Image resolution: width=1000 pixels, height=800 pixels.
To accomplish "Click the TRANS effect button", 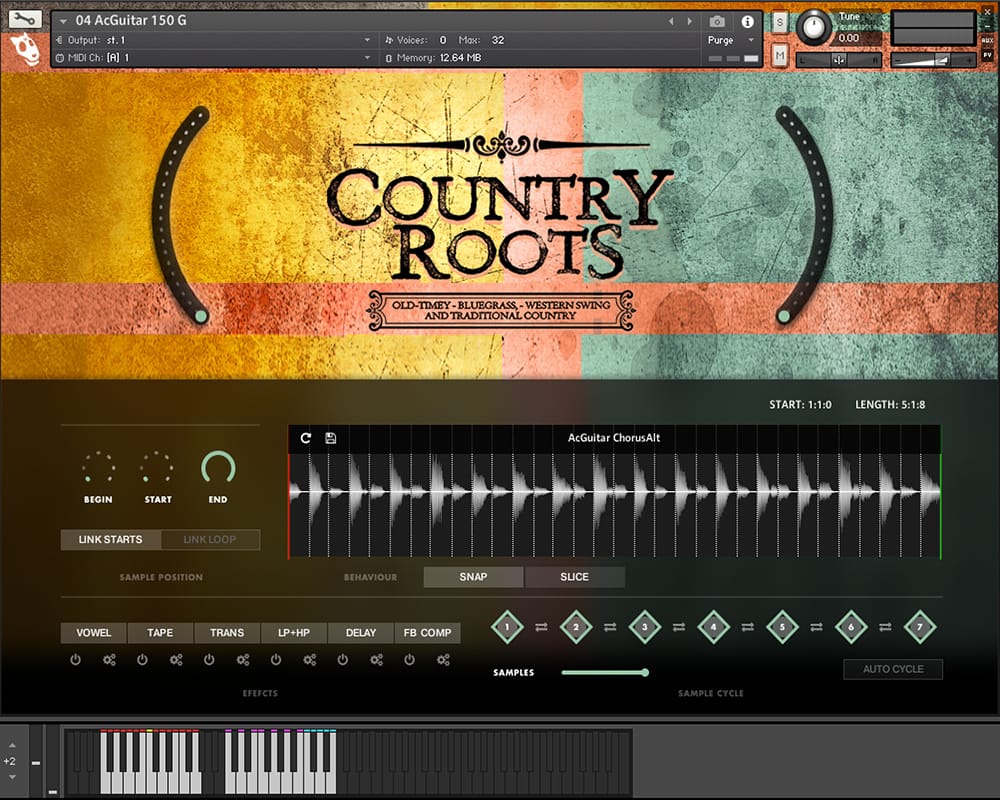I will [227, 633].
